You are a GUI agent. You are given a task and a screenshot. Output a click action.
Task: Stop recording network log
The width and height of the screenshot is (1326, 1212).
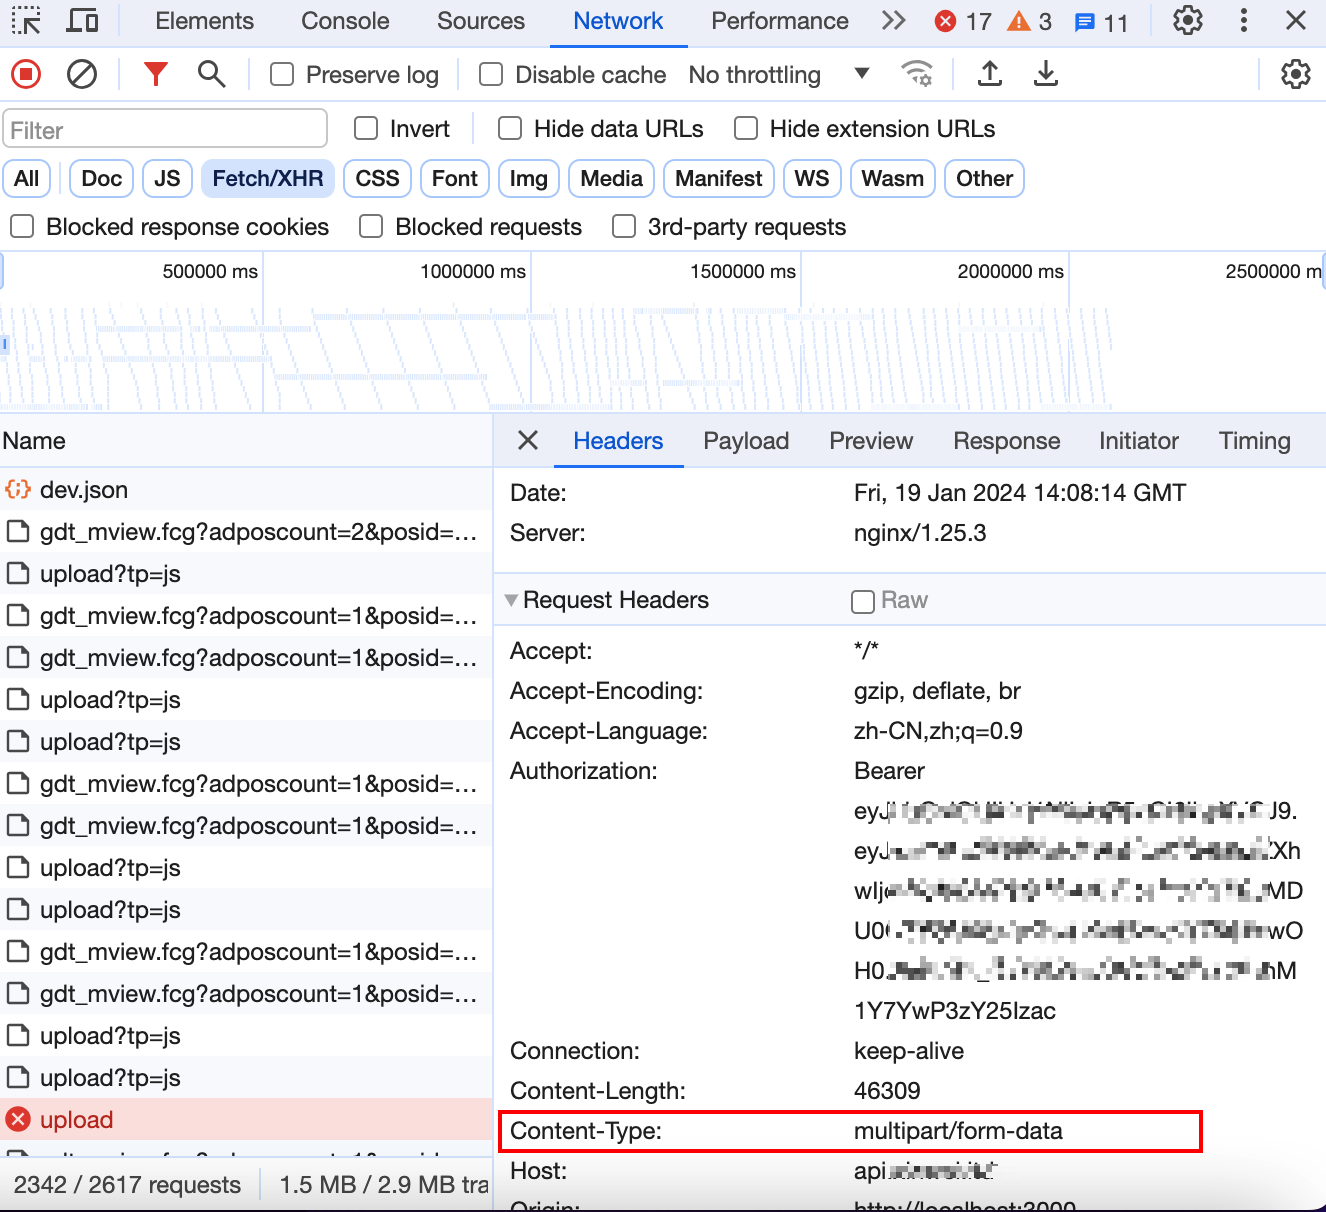26,74
